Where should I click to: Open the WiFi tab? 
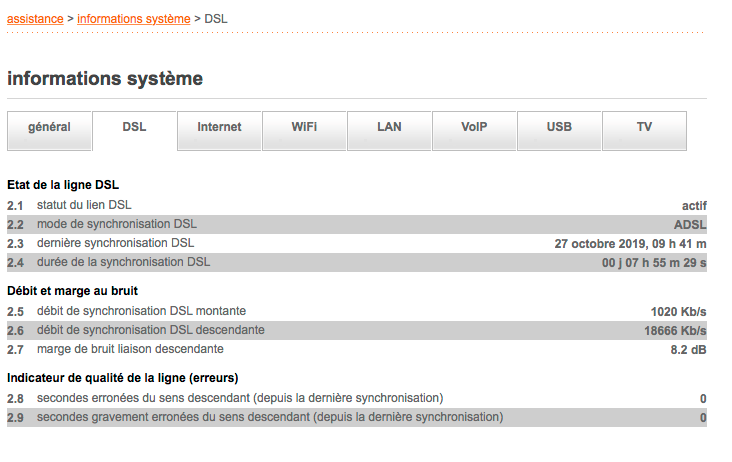pos(304,128)
